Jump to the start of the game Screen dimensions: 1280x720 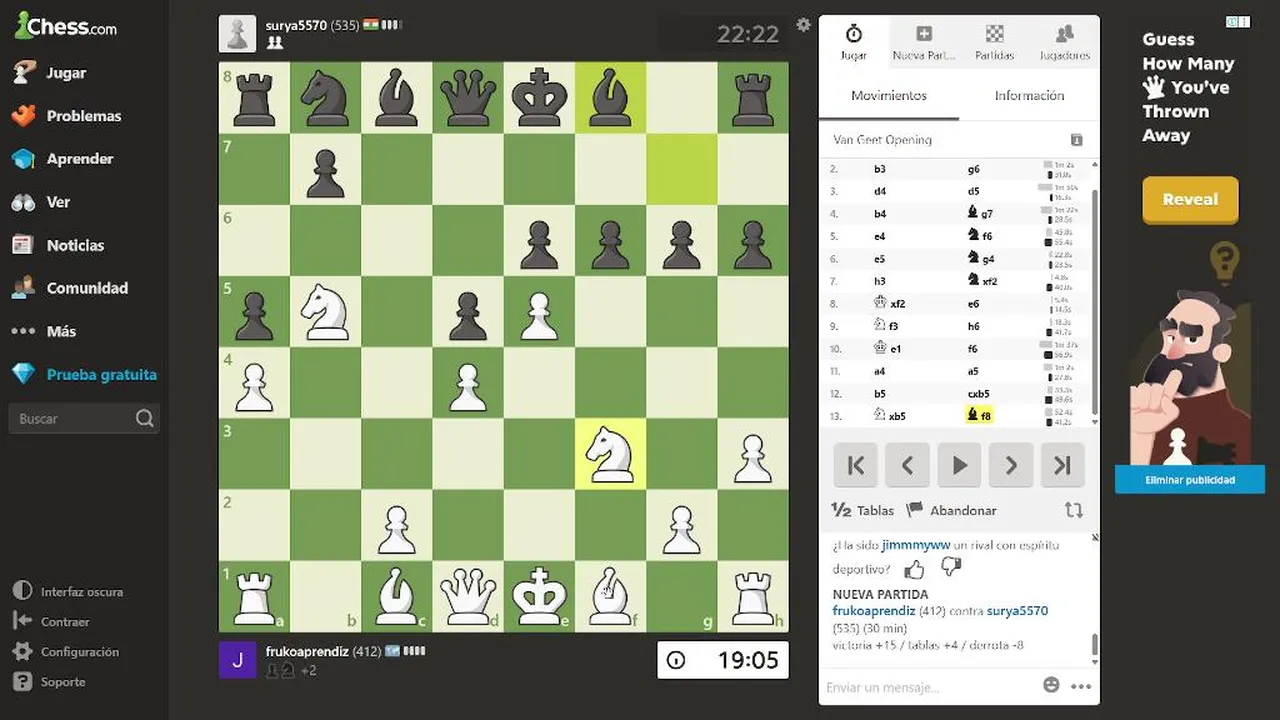pos(855,465)
